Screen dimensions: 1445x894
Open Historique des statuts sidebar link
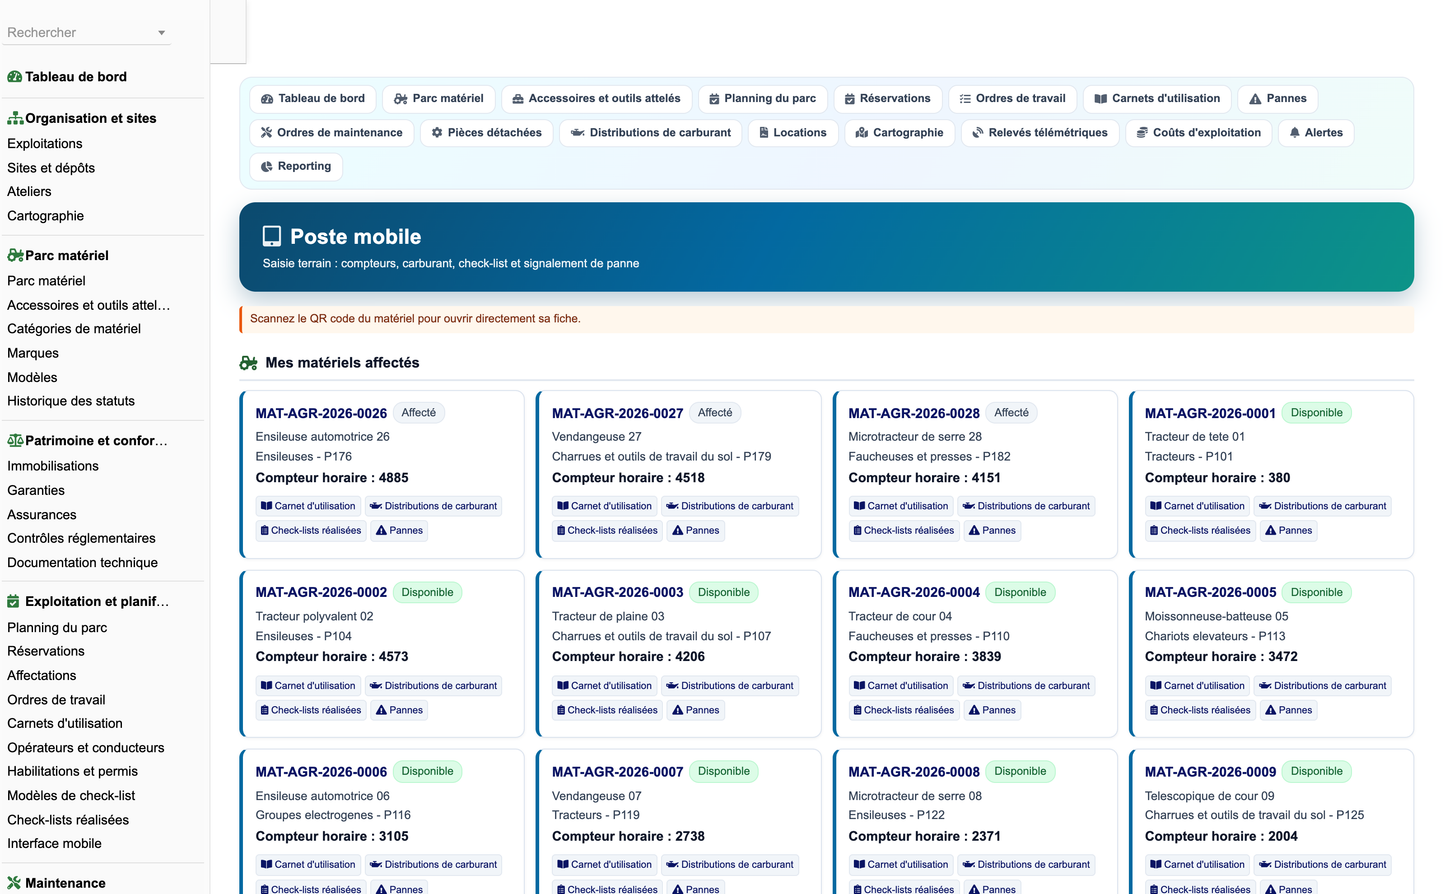click(x=71, y=401)
